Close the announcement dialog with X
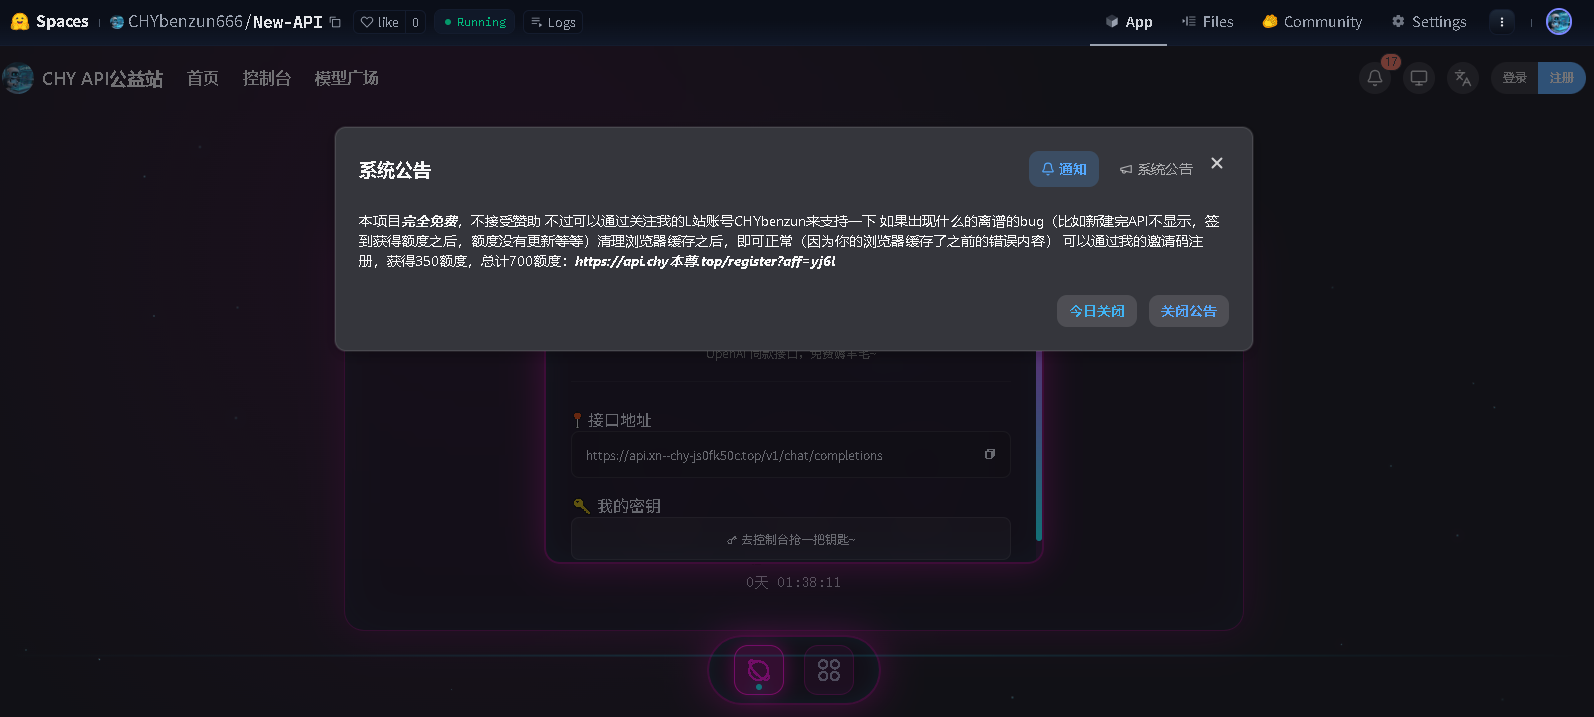1594x717 pixels. click(x=1217, y=163)
